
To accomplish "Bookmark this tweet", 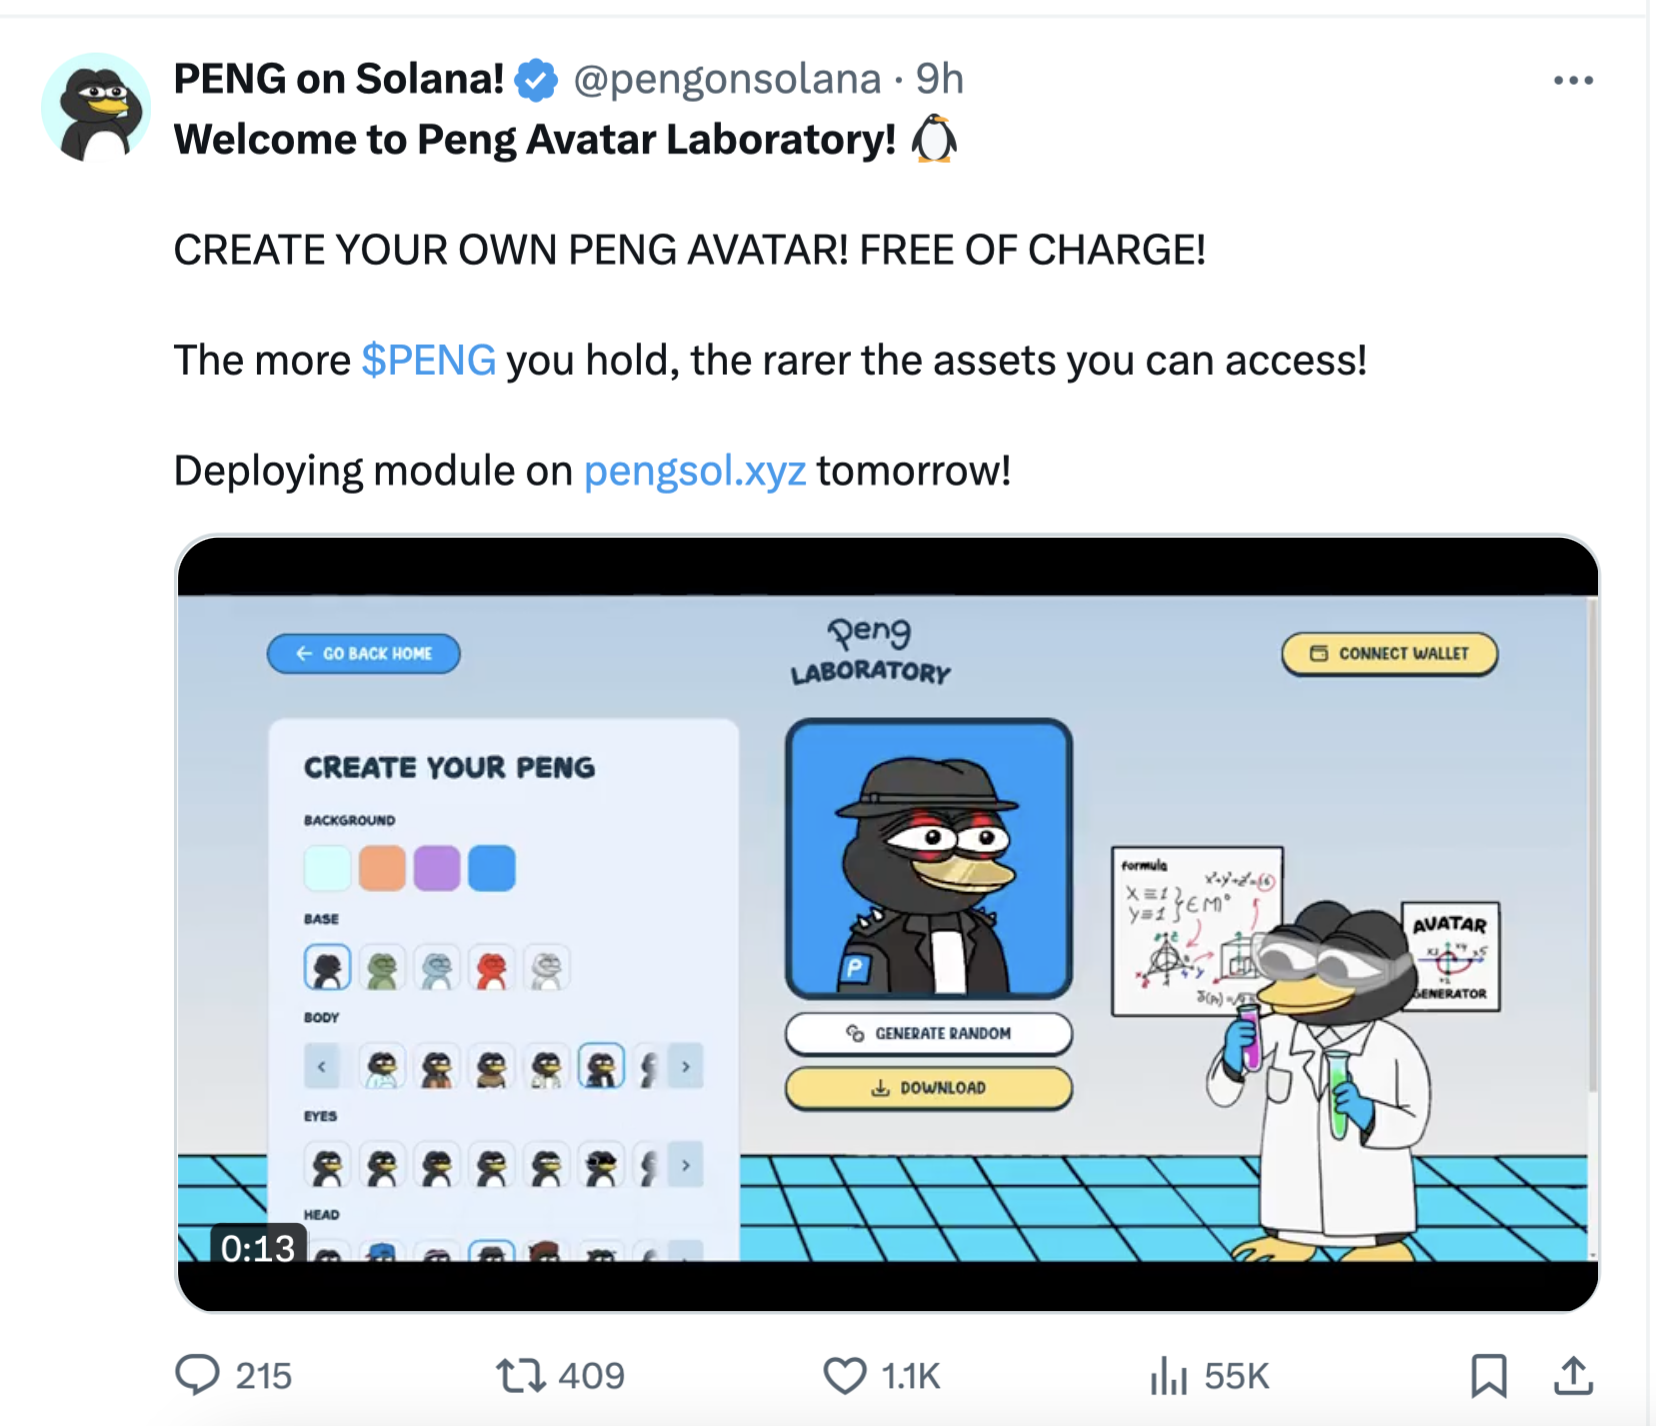I will pos(1488,1375).
